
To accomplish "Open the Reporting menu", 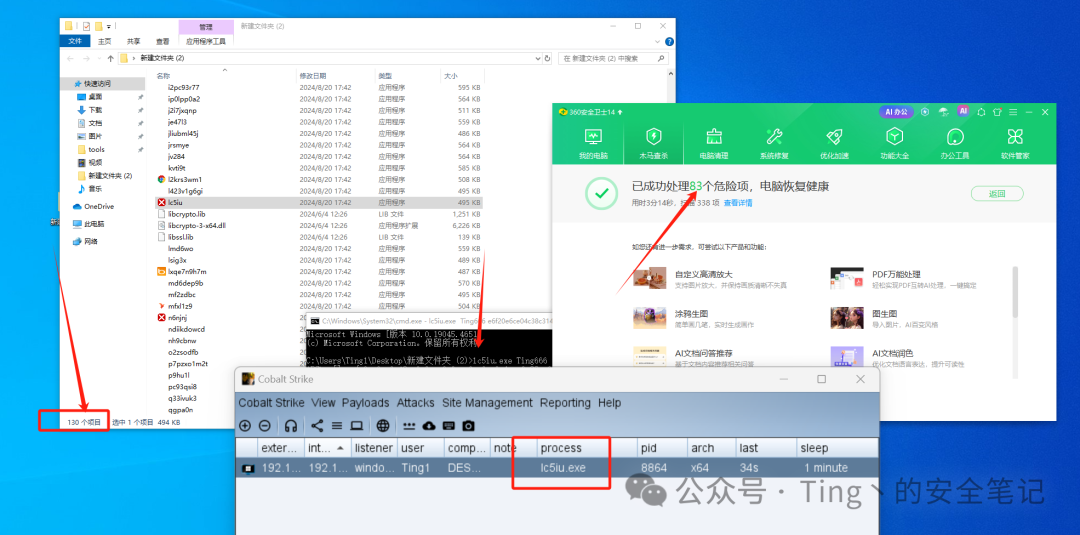I will pos(565,403).
